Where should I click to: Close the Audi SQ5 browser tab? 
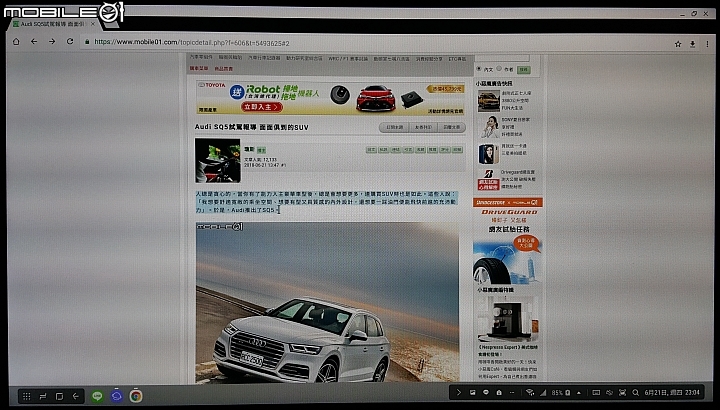click(x=93, y=23)
